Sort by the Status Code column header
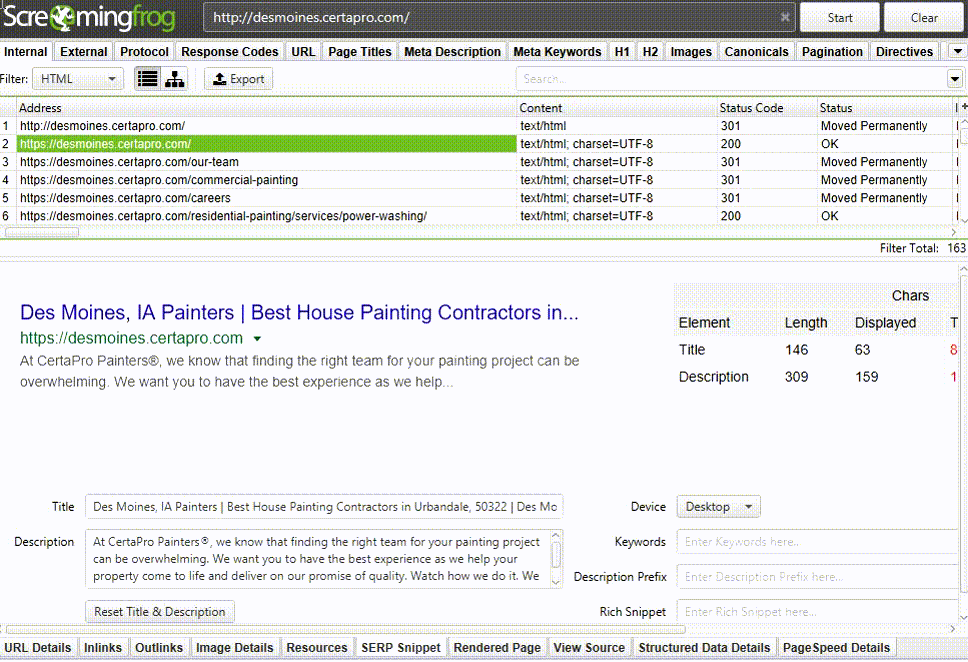The width and height of the screenshot is (968, 662). [767, 107]
